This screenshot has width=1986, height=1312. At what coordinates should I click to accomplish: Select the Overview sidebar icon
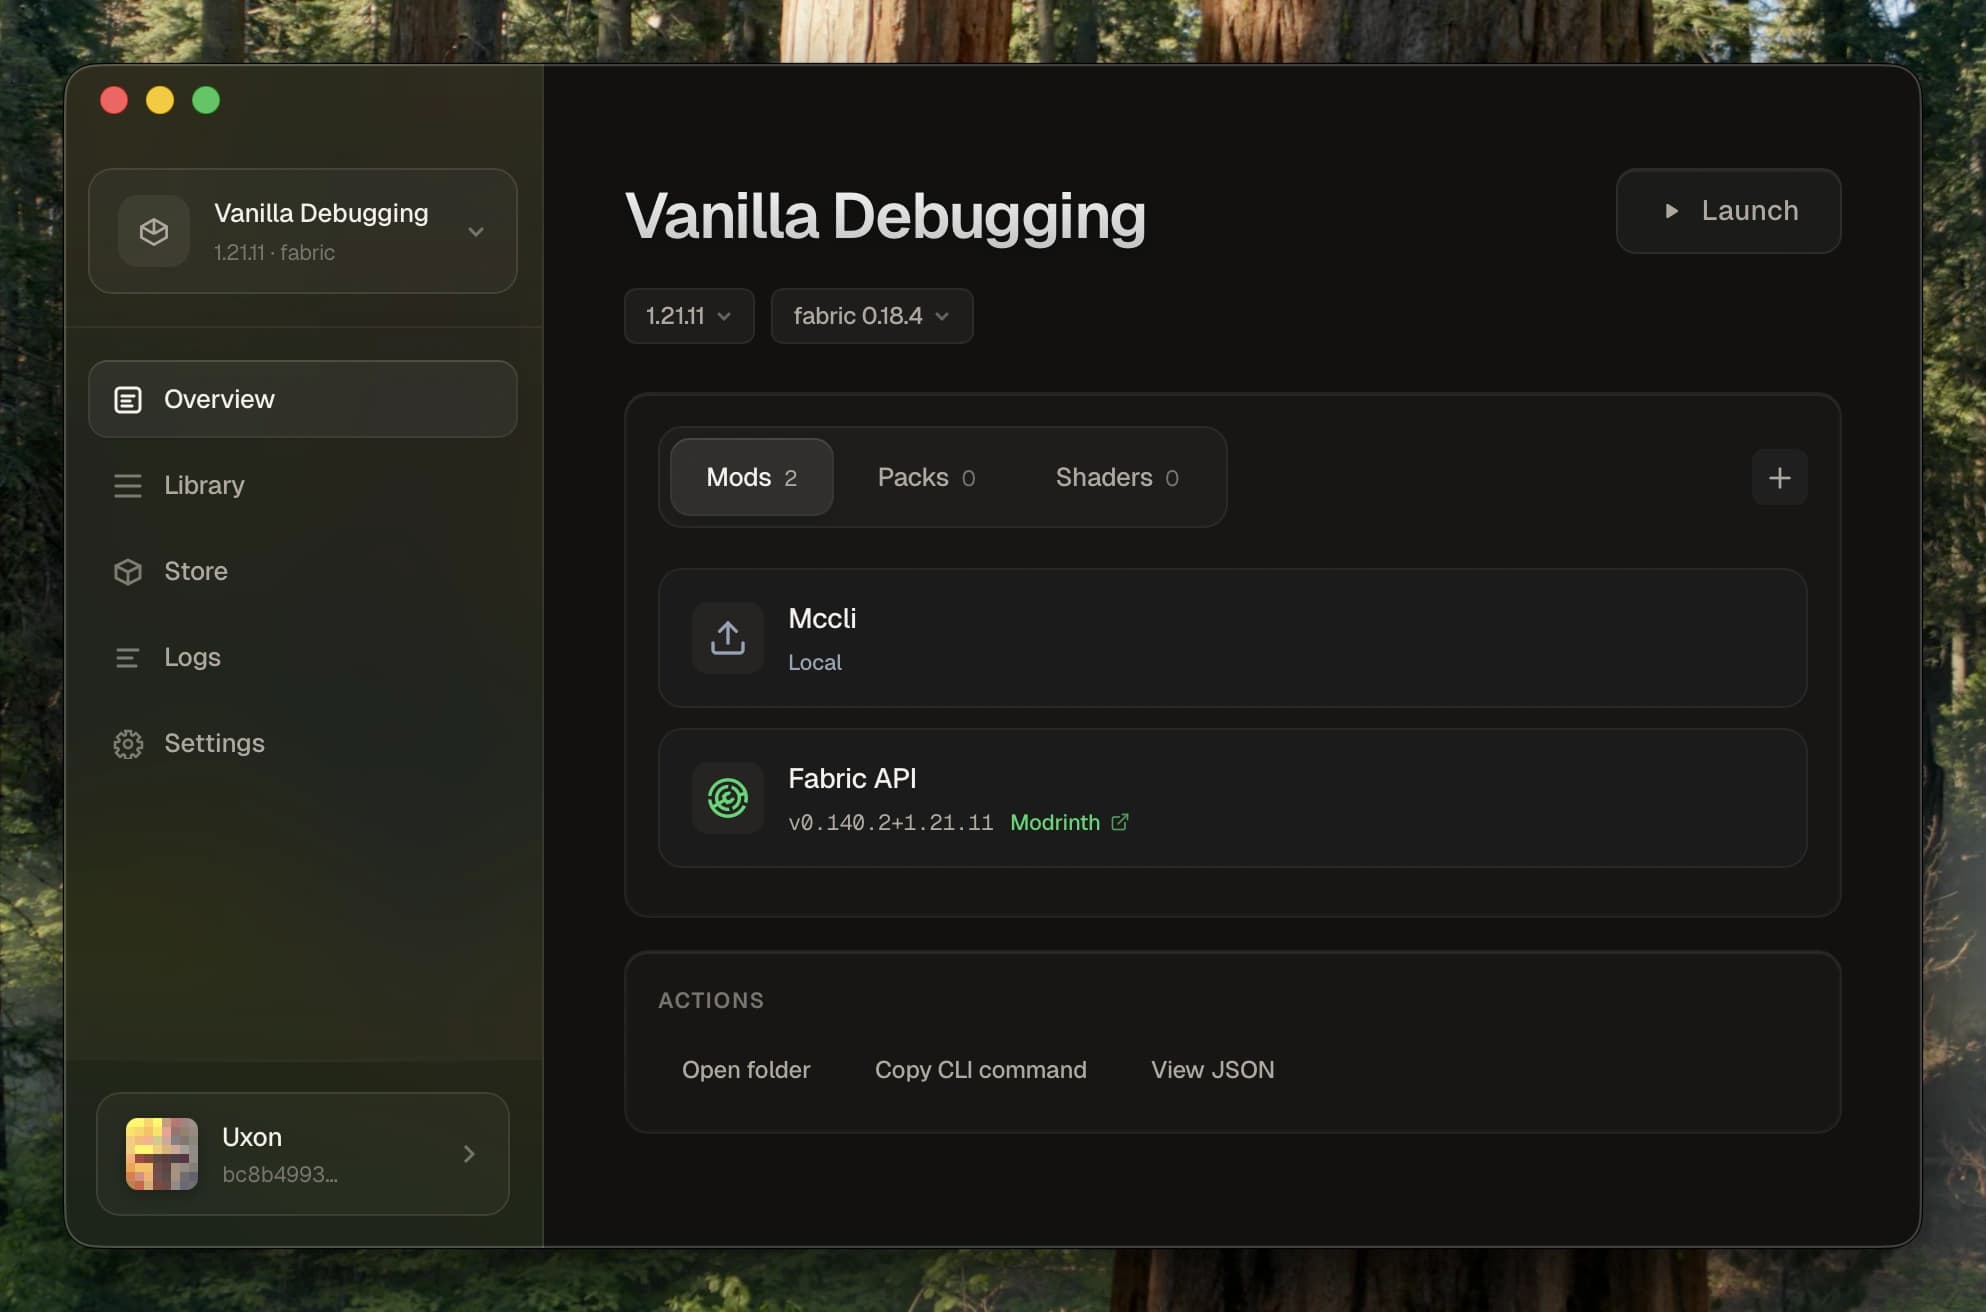128,398
